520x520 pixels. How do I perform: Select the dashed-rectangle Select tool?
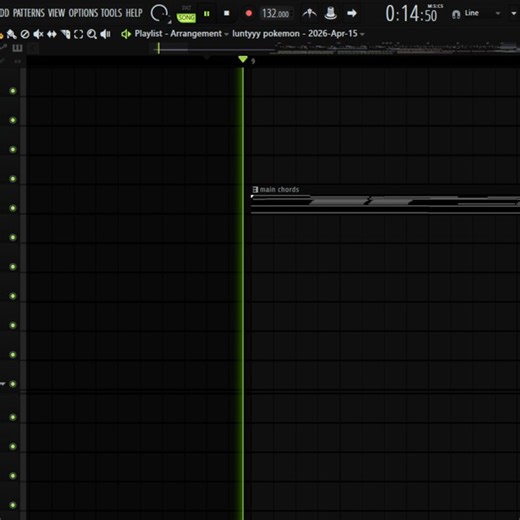tap(79, 34)
